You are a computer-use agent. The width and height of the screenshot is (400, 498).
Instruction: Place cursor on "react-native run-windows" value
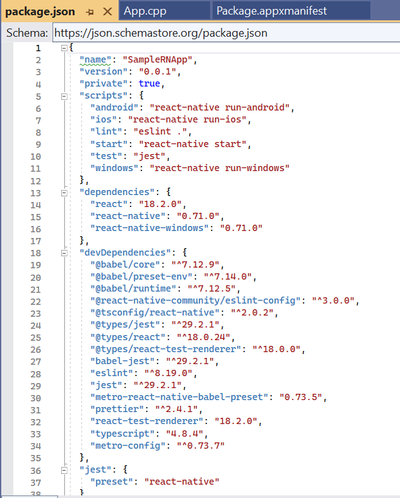(219, 168)
